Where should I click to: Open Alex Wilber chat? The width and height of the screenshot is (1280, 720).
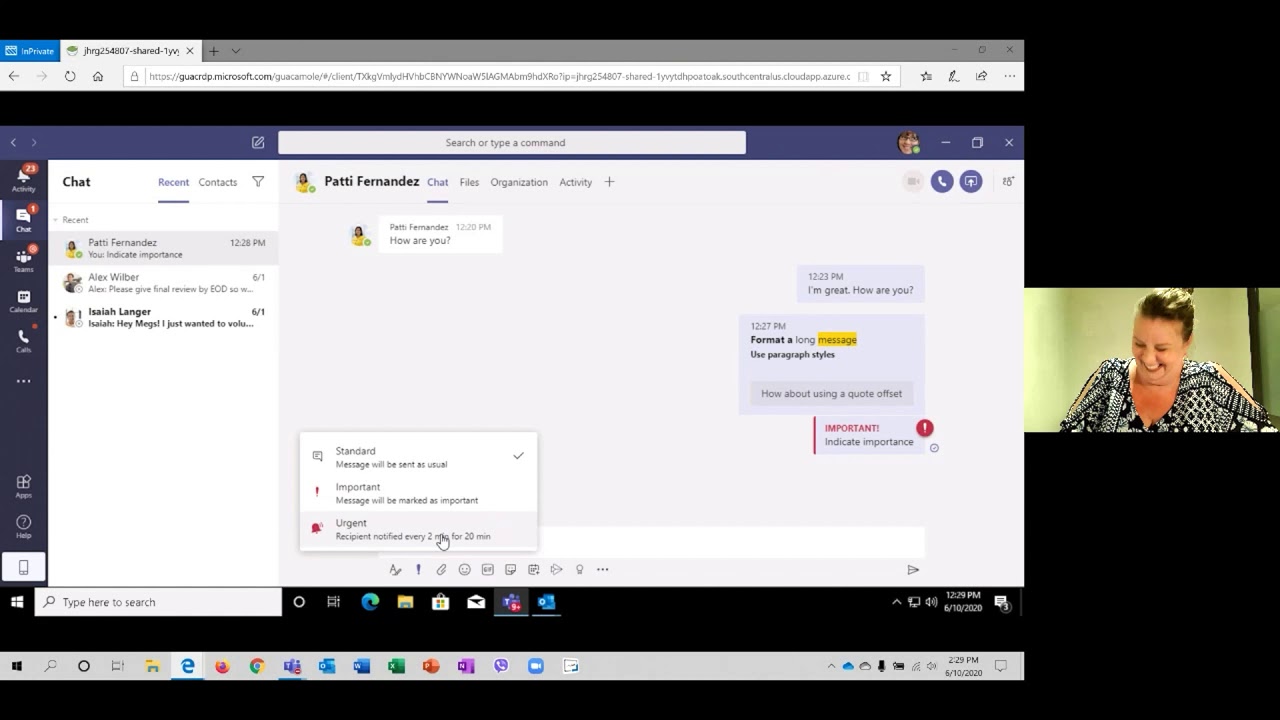click(163, 283)
